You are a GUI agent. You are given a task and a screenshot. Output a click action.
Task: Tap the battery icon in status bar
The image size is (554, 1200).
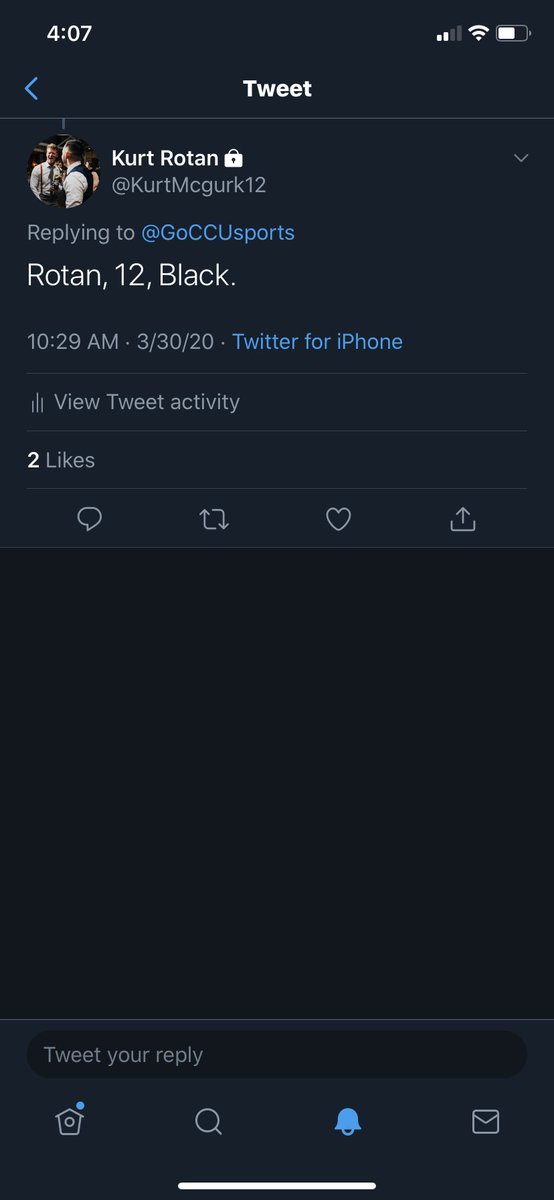513,34
